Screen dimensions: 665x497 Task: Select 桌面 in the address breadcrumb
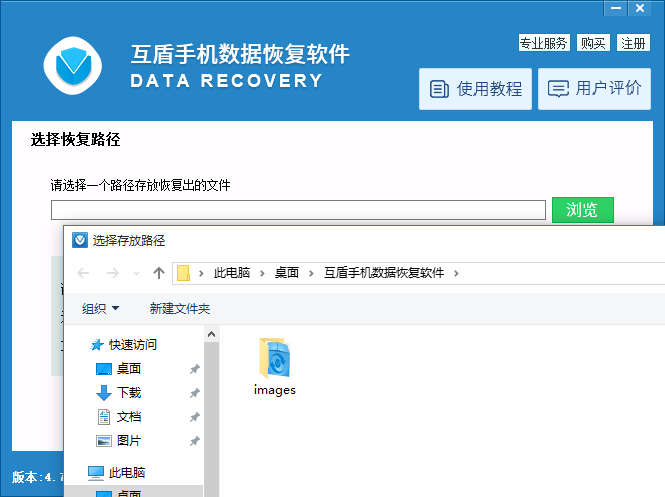click(x=287, y=273)
